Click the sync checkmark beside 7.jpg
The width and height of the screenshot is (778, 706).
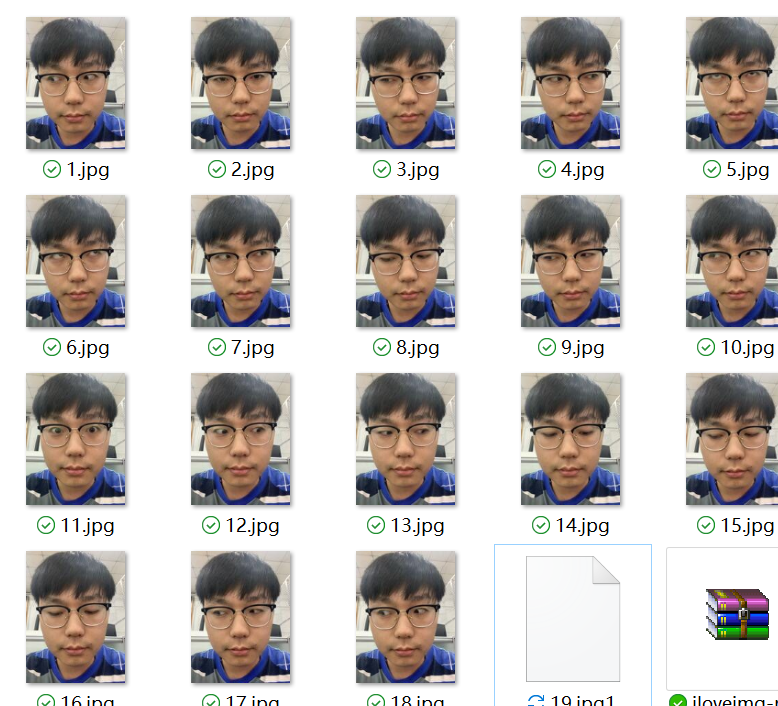(x=217, y=347)
